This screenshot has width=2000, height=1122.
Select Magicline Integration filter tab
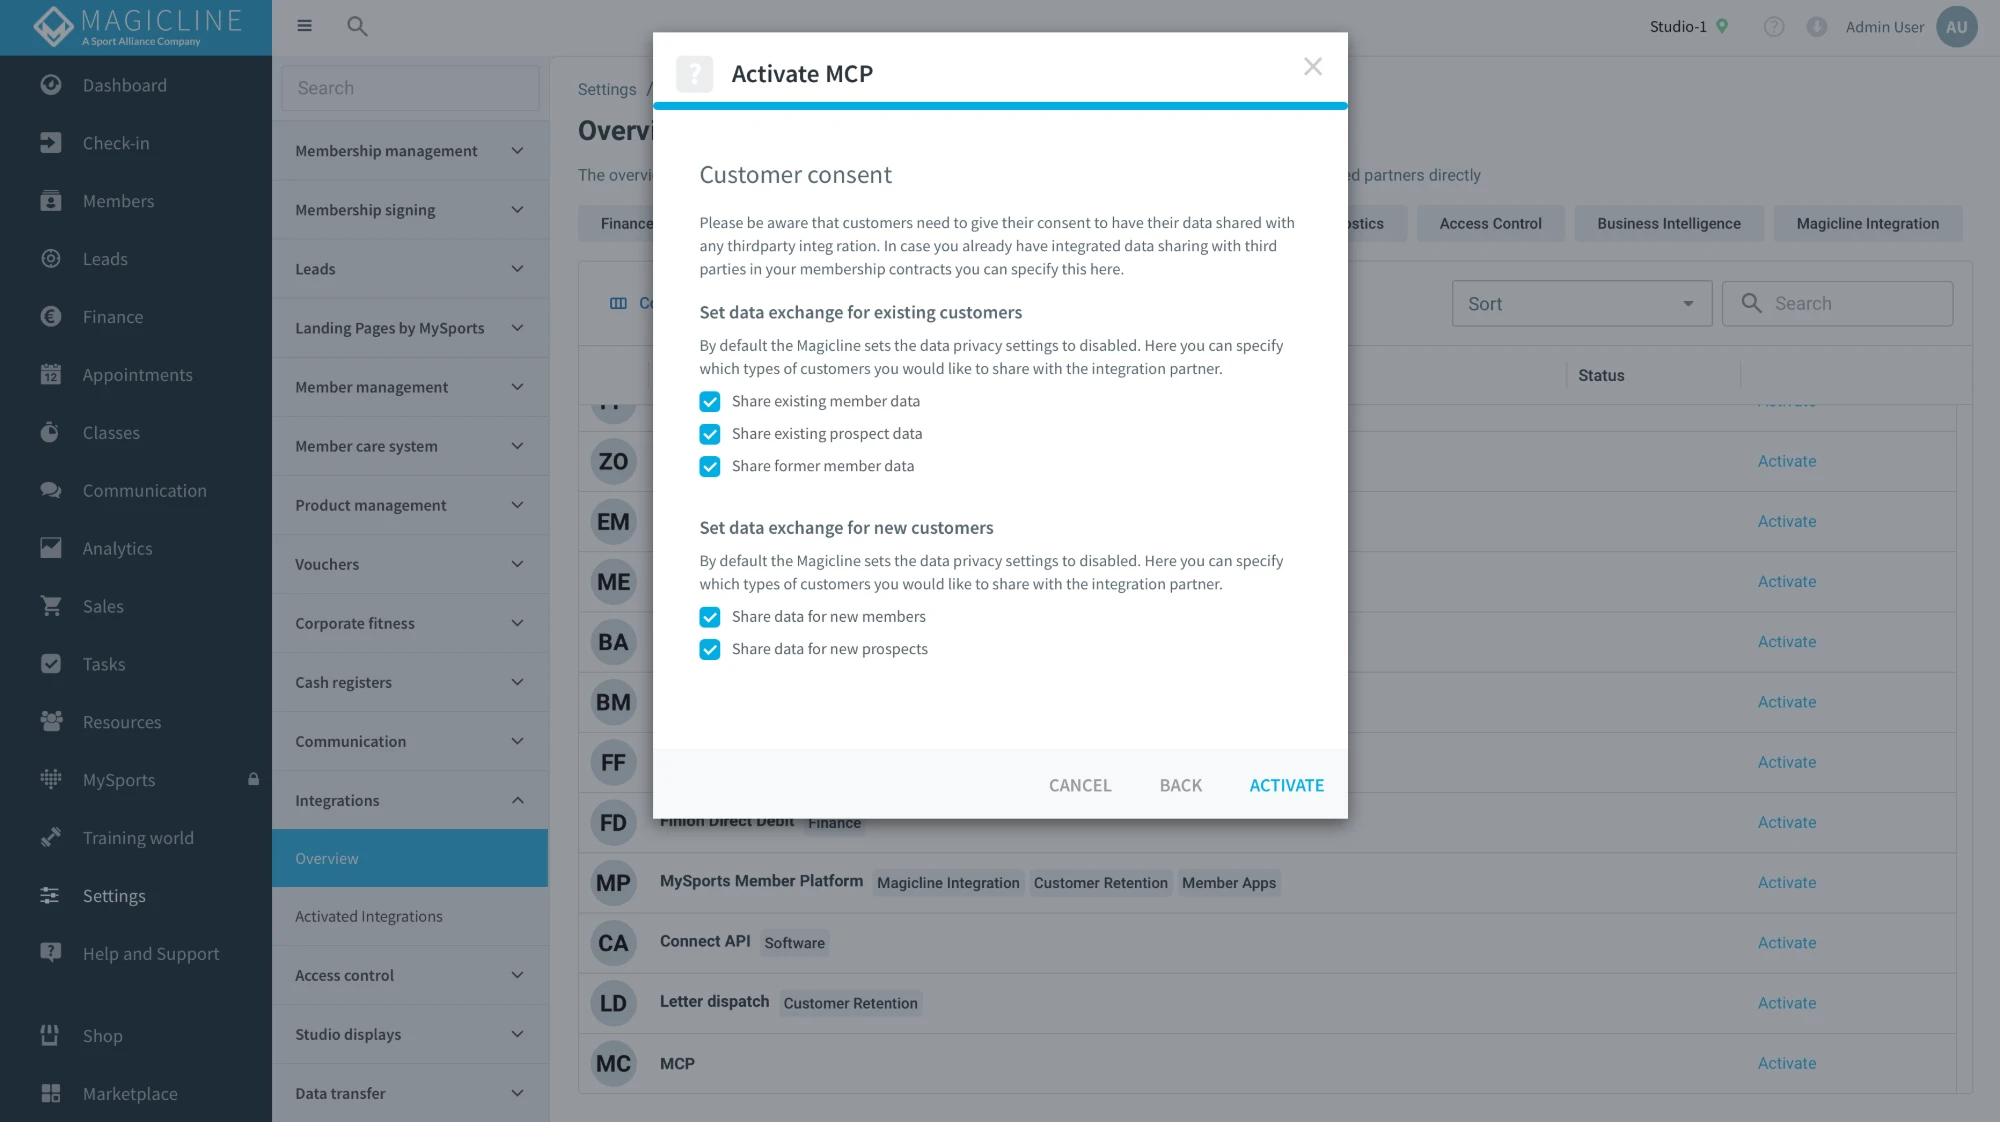[x=1867, y=223]
